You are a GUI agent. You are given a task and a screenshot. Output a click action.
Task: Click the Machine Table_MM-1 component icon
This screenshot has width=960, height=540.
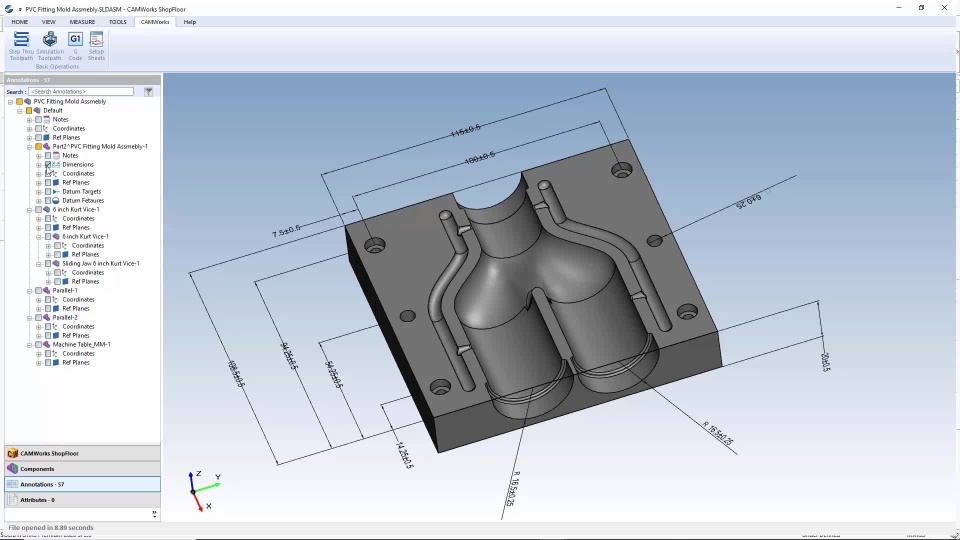click(47, 345)
